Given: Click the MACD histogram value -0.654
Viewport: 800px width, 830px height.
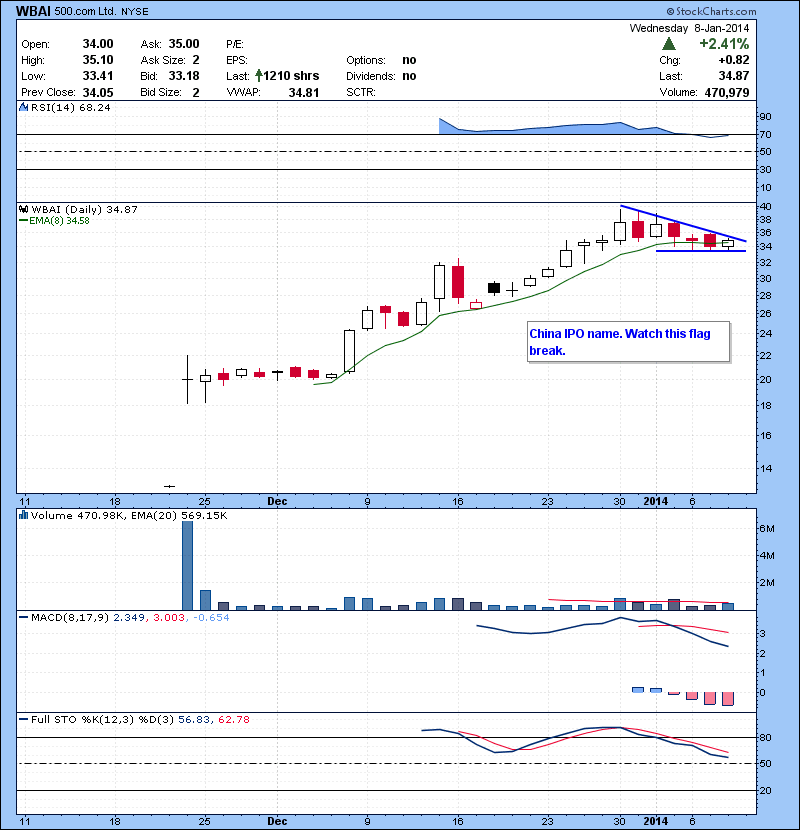Looking at the screenshot, I should point(211,617).
